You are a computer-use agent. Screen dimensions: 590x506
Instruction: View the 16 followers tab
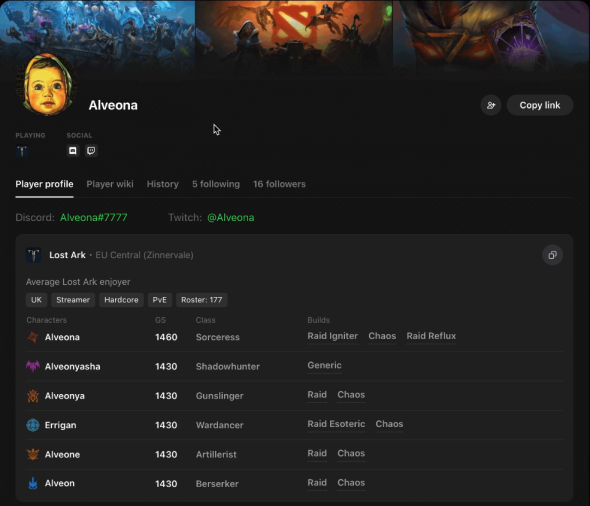(x=279, y=184)
